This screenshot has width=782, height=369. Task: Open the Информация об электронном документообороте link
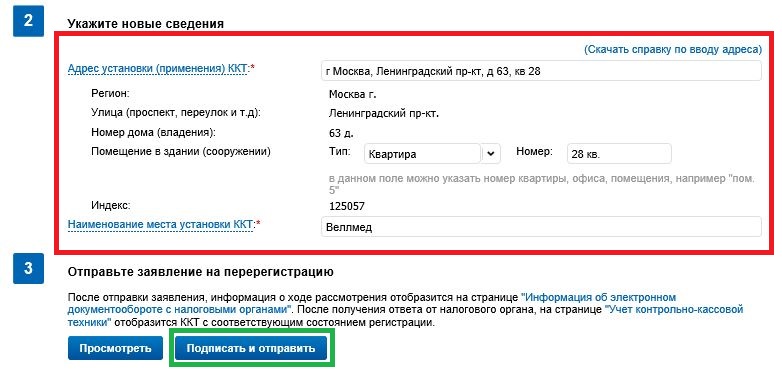coord(372,303)
